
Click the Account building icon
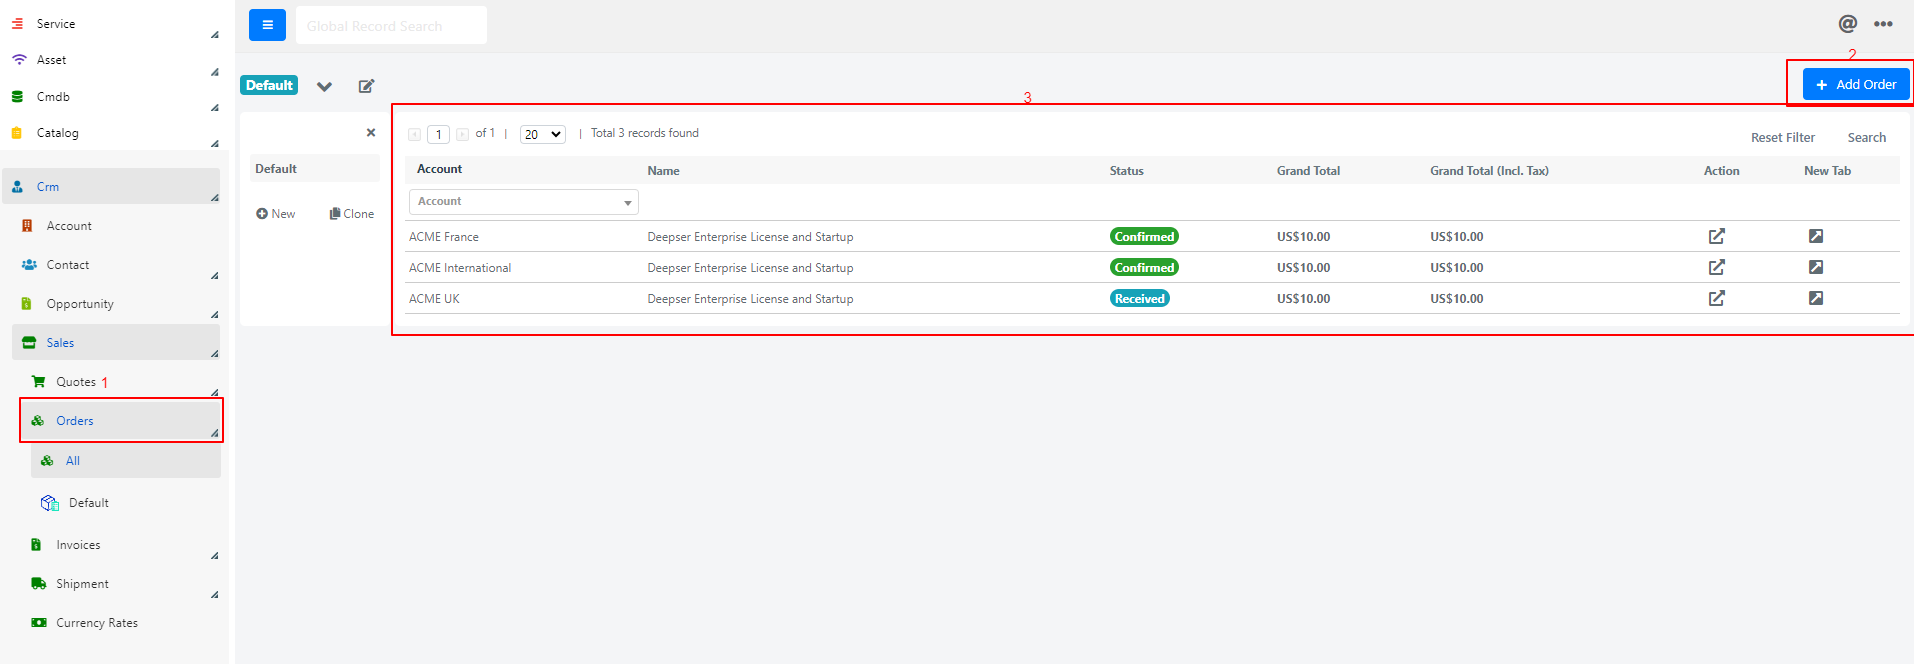point(27,226)
